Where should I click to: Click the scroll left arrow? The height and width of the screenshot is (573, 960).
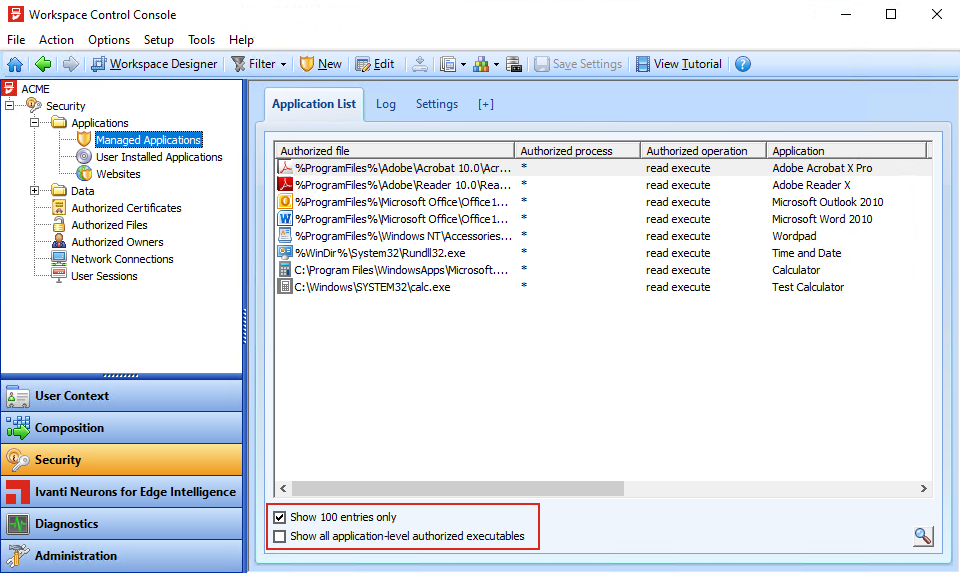(x=283, y=488)
